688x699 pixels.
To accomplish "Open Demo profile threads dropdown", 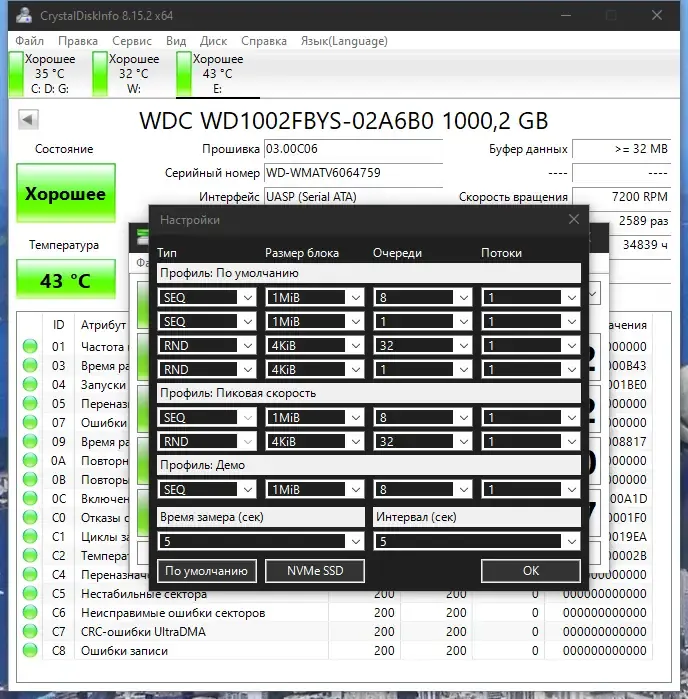I will click(x=531, y=489).
